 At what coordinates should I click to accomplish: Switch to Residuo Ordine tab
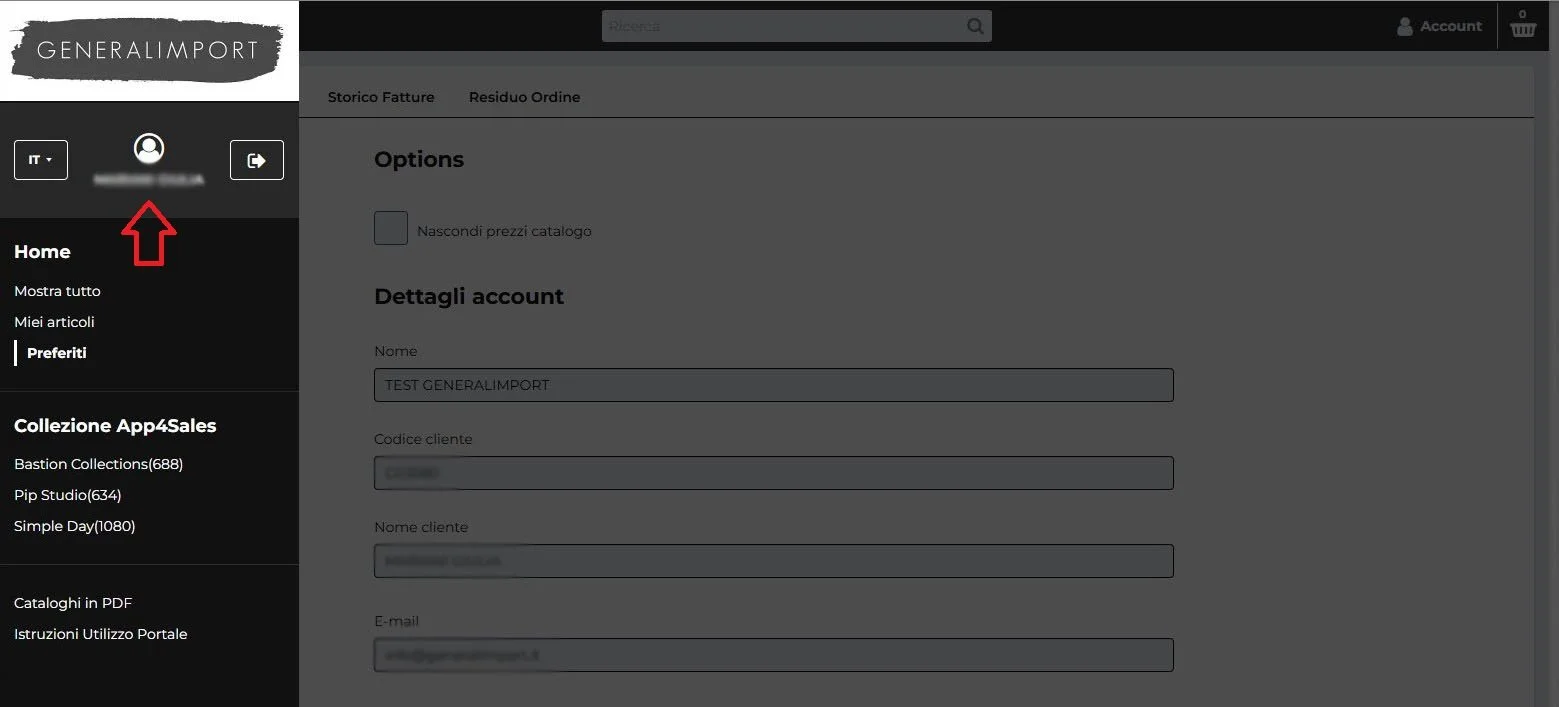coord(524,97)
